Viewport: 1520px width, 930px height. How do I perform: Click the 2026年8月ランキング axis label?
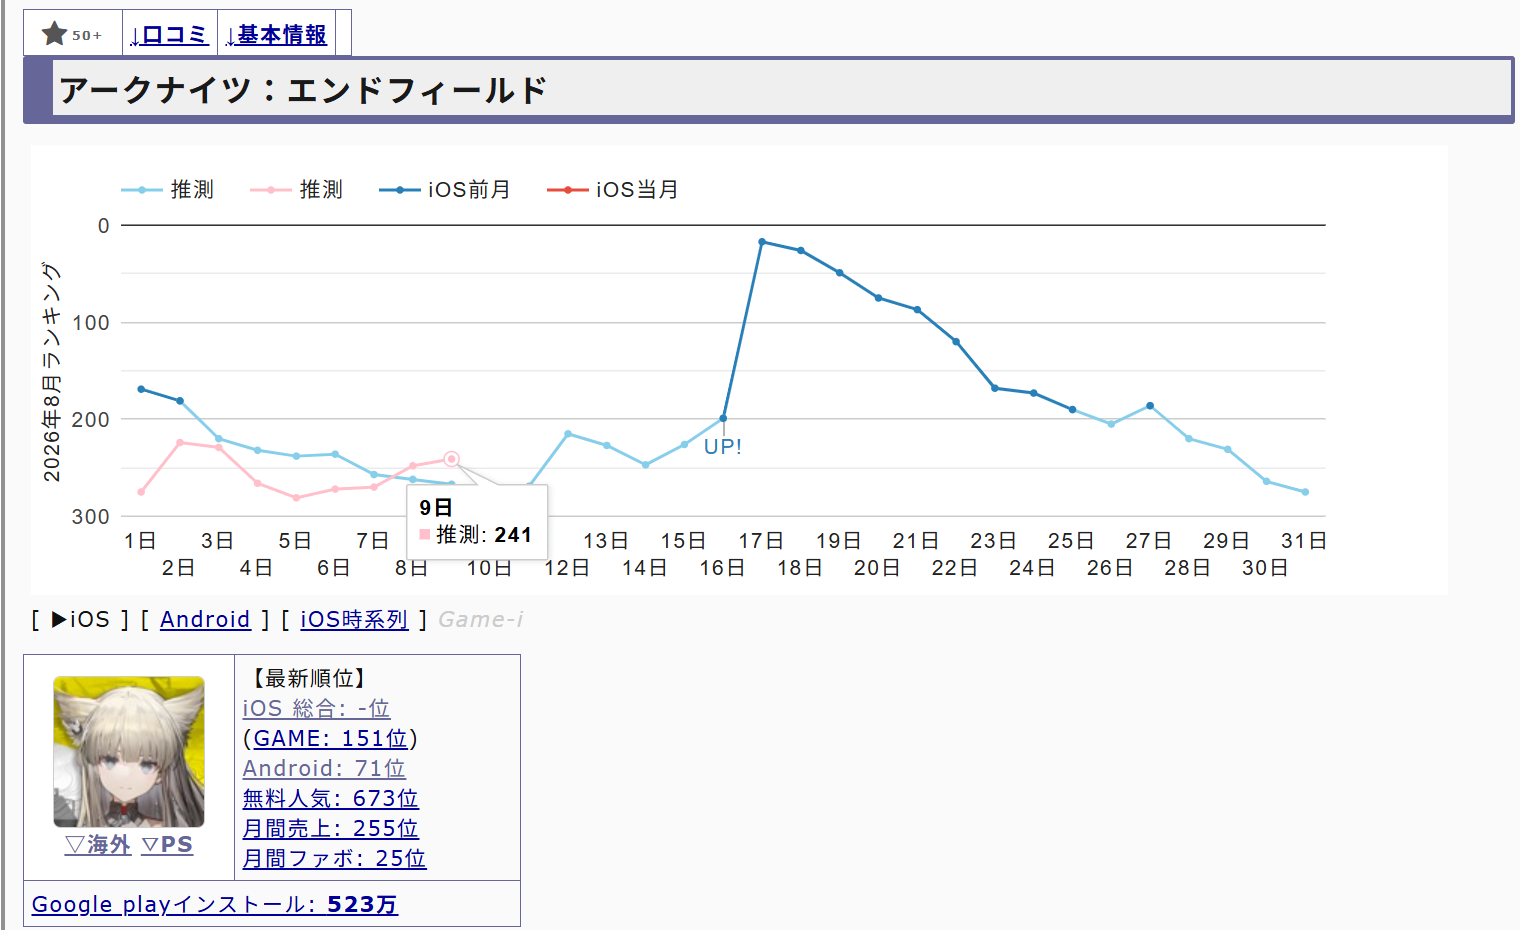[51, 372]
